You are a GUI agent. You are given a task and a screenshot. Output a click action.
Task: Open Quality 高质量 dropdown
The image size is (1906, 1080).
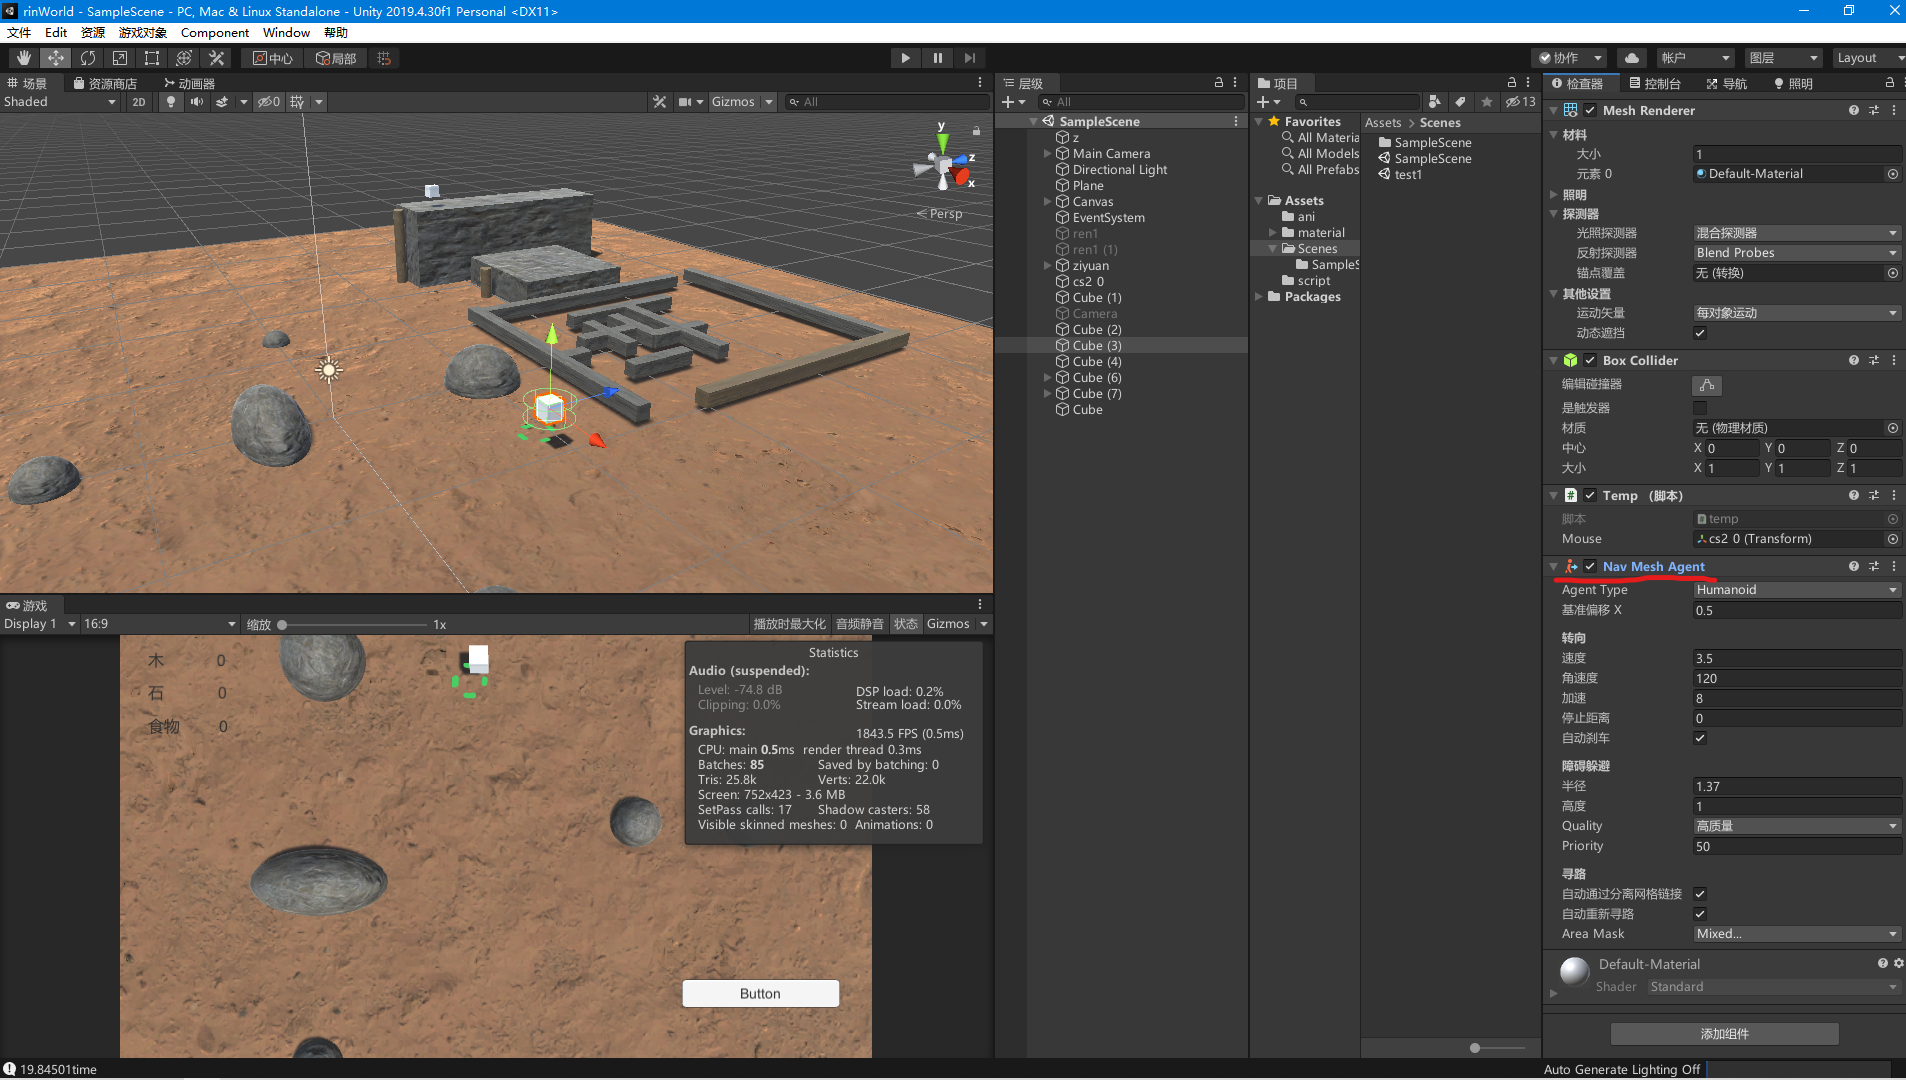coord(1796,826)
